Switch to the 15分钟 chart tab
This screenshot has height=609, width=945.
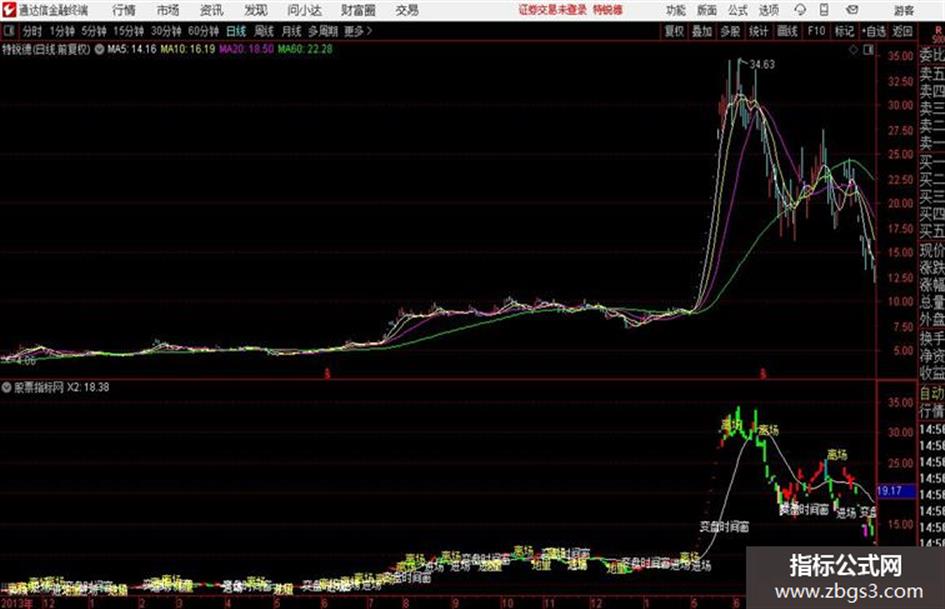(x=128, y=31)
